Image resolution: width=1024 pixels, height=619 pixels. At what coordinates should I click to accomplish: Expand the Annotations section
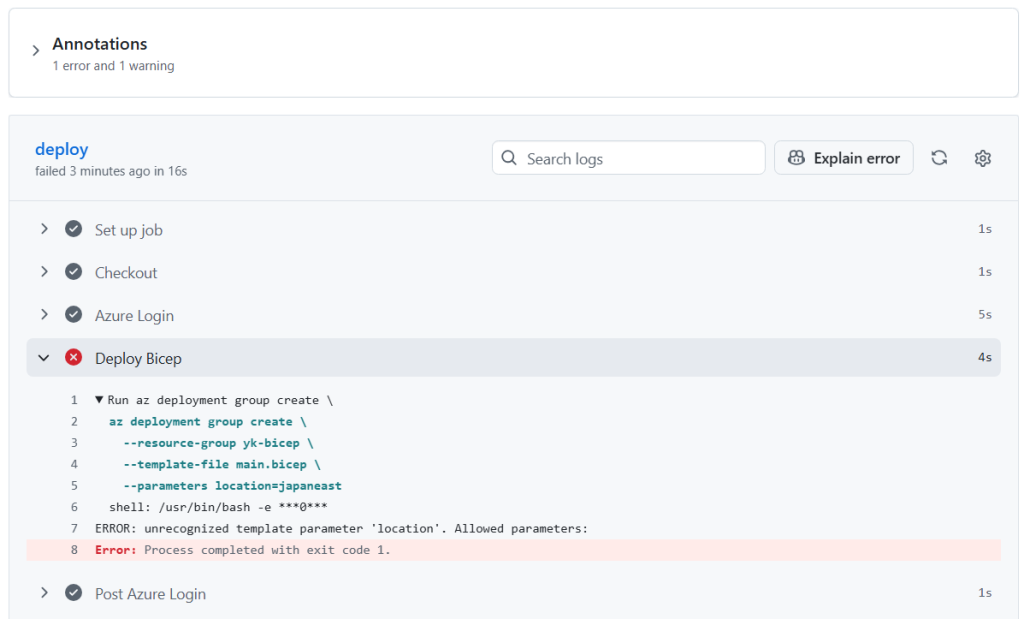click(36, 51)
